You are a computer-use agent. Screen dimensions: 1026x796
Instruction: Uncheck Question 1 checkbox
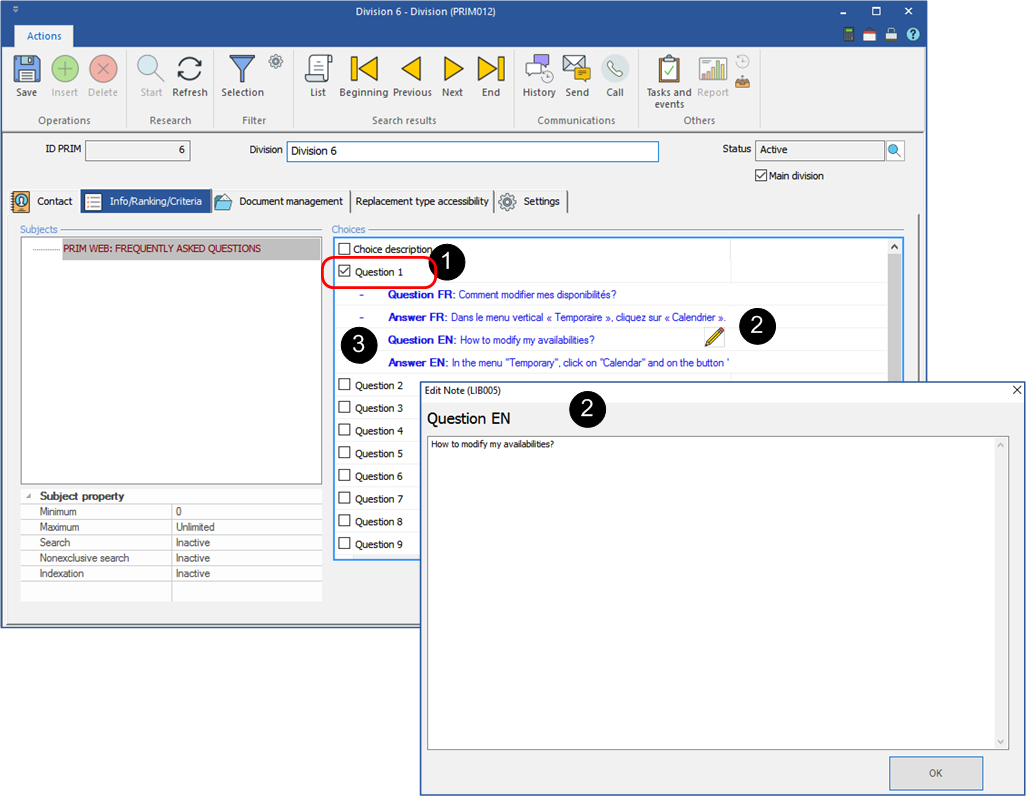[x=344, y=271]
